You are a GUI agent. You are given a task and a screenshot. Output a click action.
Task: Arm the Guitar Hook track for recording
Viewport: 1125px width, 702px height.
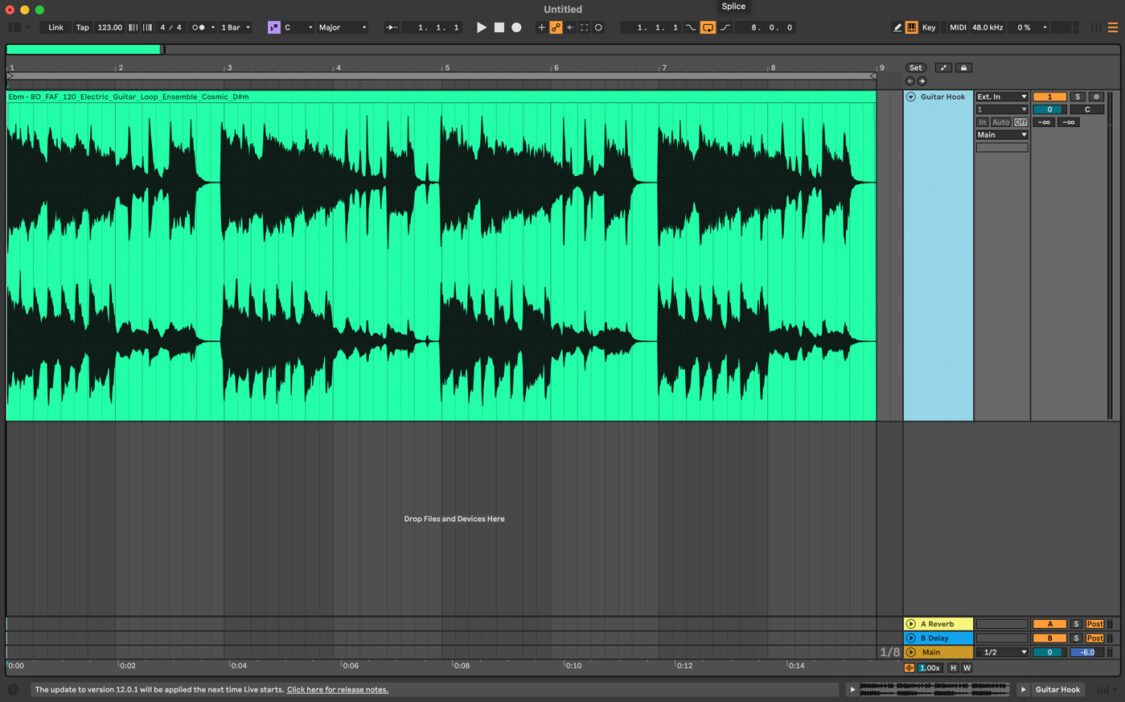coord(1096,96)
